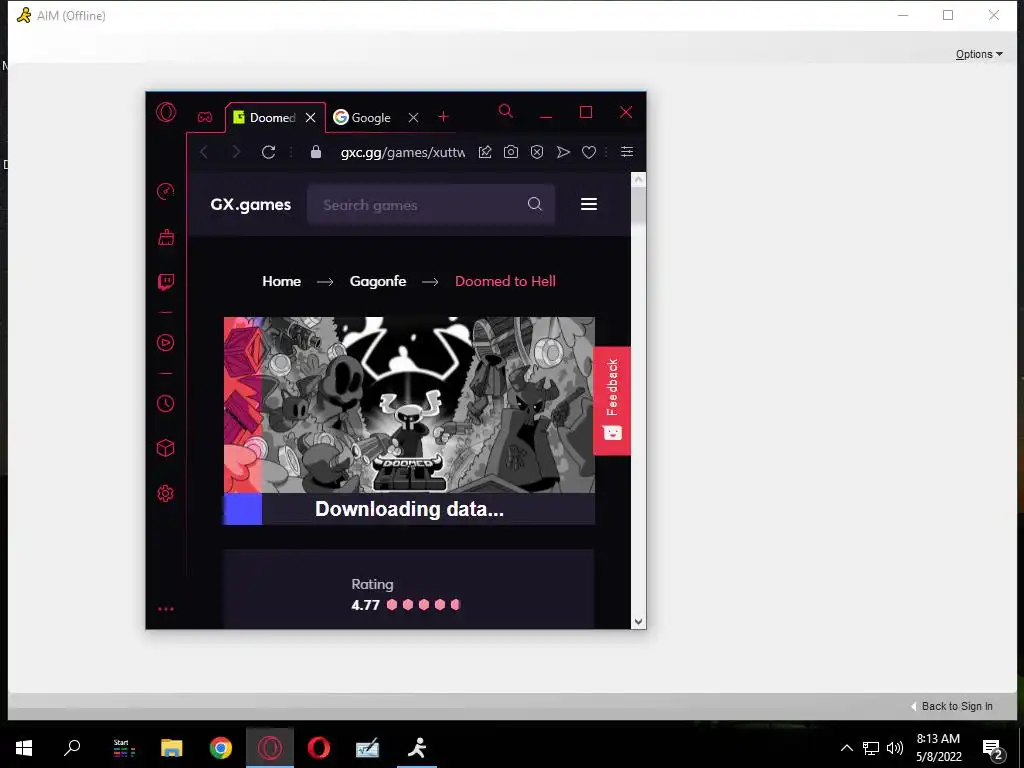Viewport: 1024px width, 768px height.
Task: Open GX.games hamburger menu
Action: [x=589, y=204]
